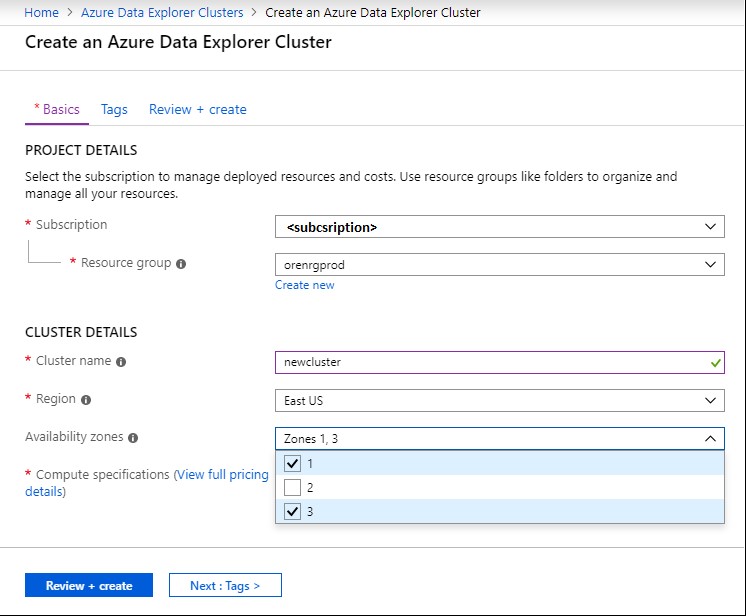This screenshot has width=746, height=616.
Task: Click the CLUSTER DETAILS heading
Action: tap(81, 332)
